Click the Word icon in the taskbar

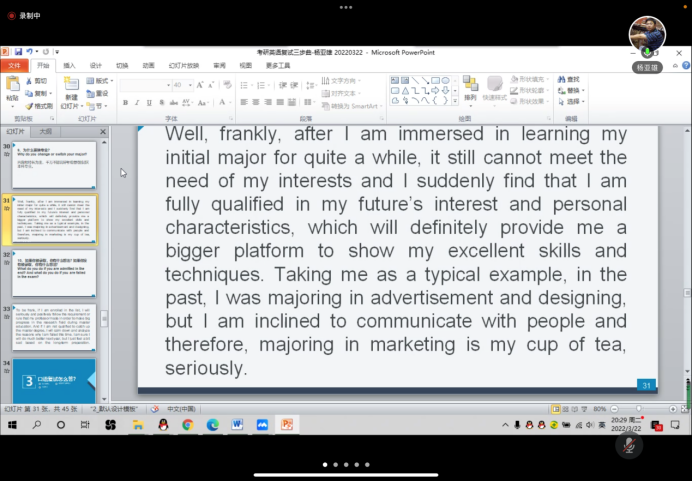click(x=238, y=424)
